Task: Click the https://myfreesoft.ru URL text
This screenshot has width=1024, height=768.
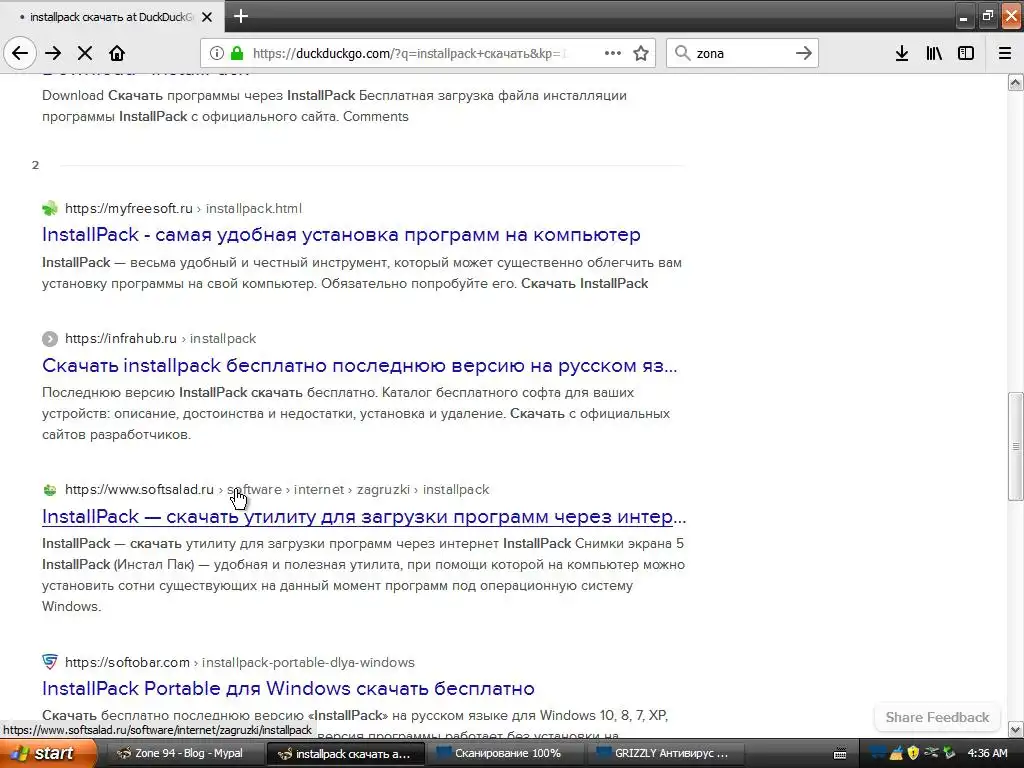Action: point(129,208)
